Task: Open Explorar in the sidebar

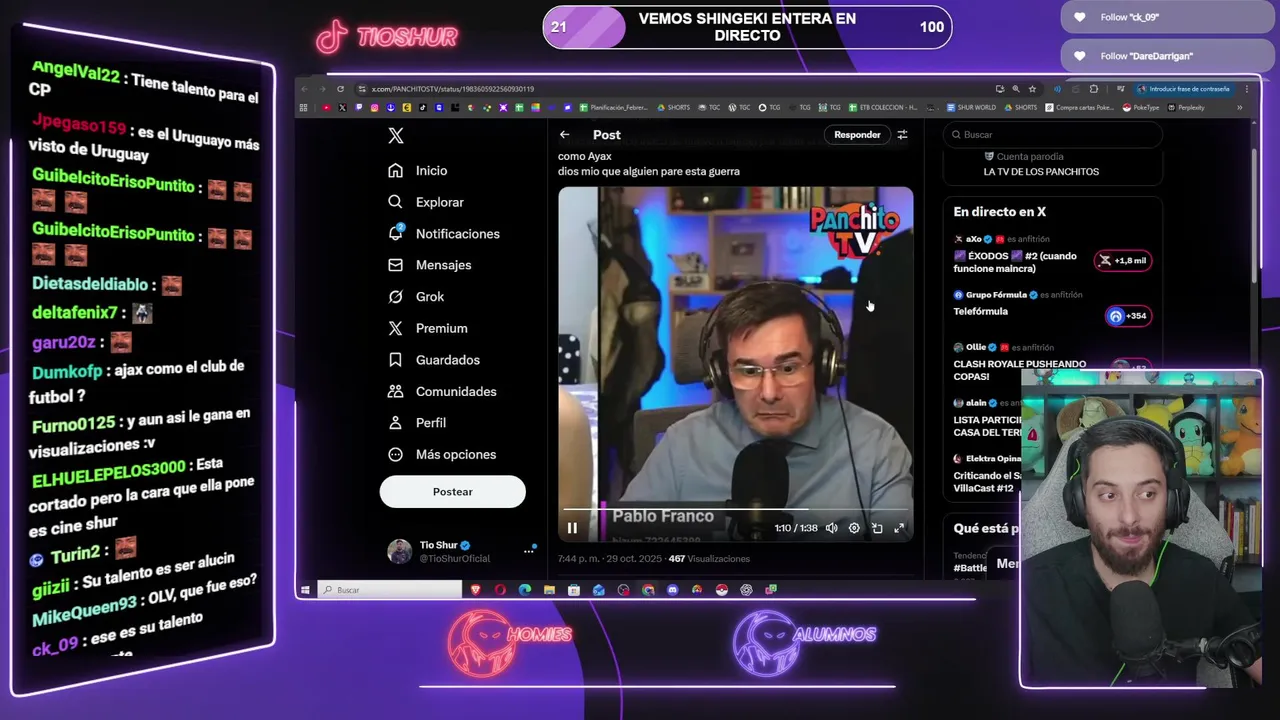Action: (426, 202)
